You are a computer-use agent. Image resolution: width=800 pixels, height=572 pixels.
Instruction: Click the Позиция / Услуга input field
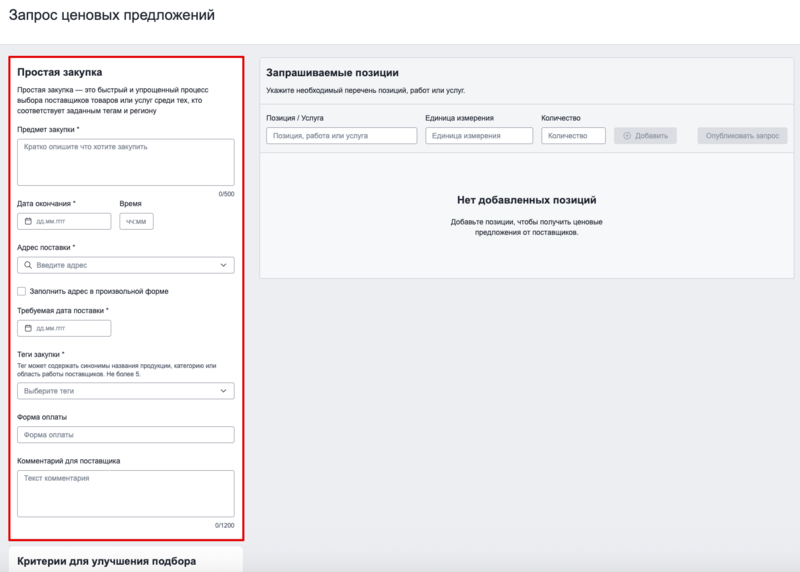[341, 136]
